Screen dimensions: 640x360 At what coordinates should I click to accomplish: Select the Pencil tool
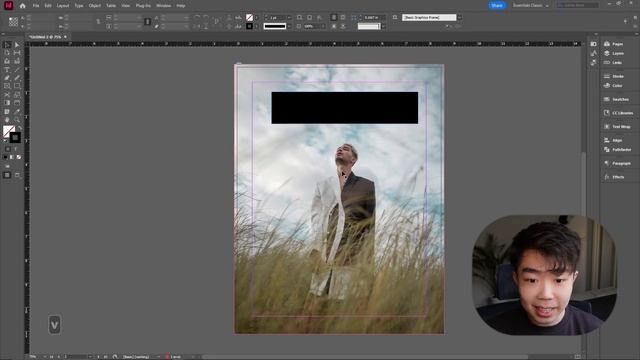(x=17, y=78)
